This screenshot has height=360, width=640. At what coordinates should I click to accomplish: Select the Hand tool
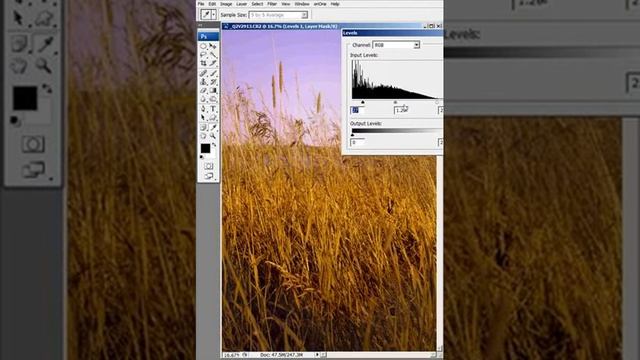coord(203,136)
